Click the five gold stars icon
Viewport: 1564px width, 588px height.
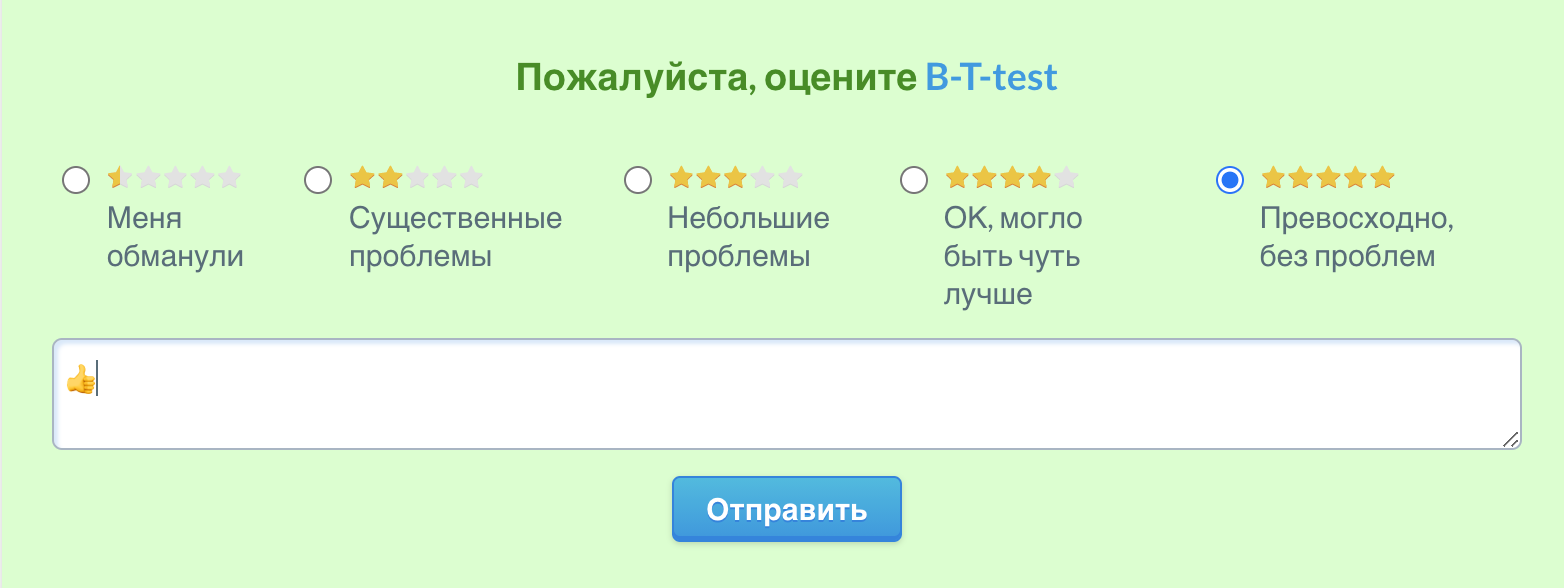(x=1327, y=178)
